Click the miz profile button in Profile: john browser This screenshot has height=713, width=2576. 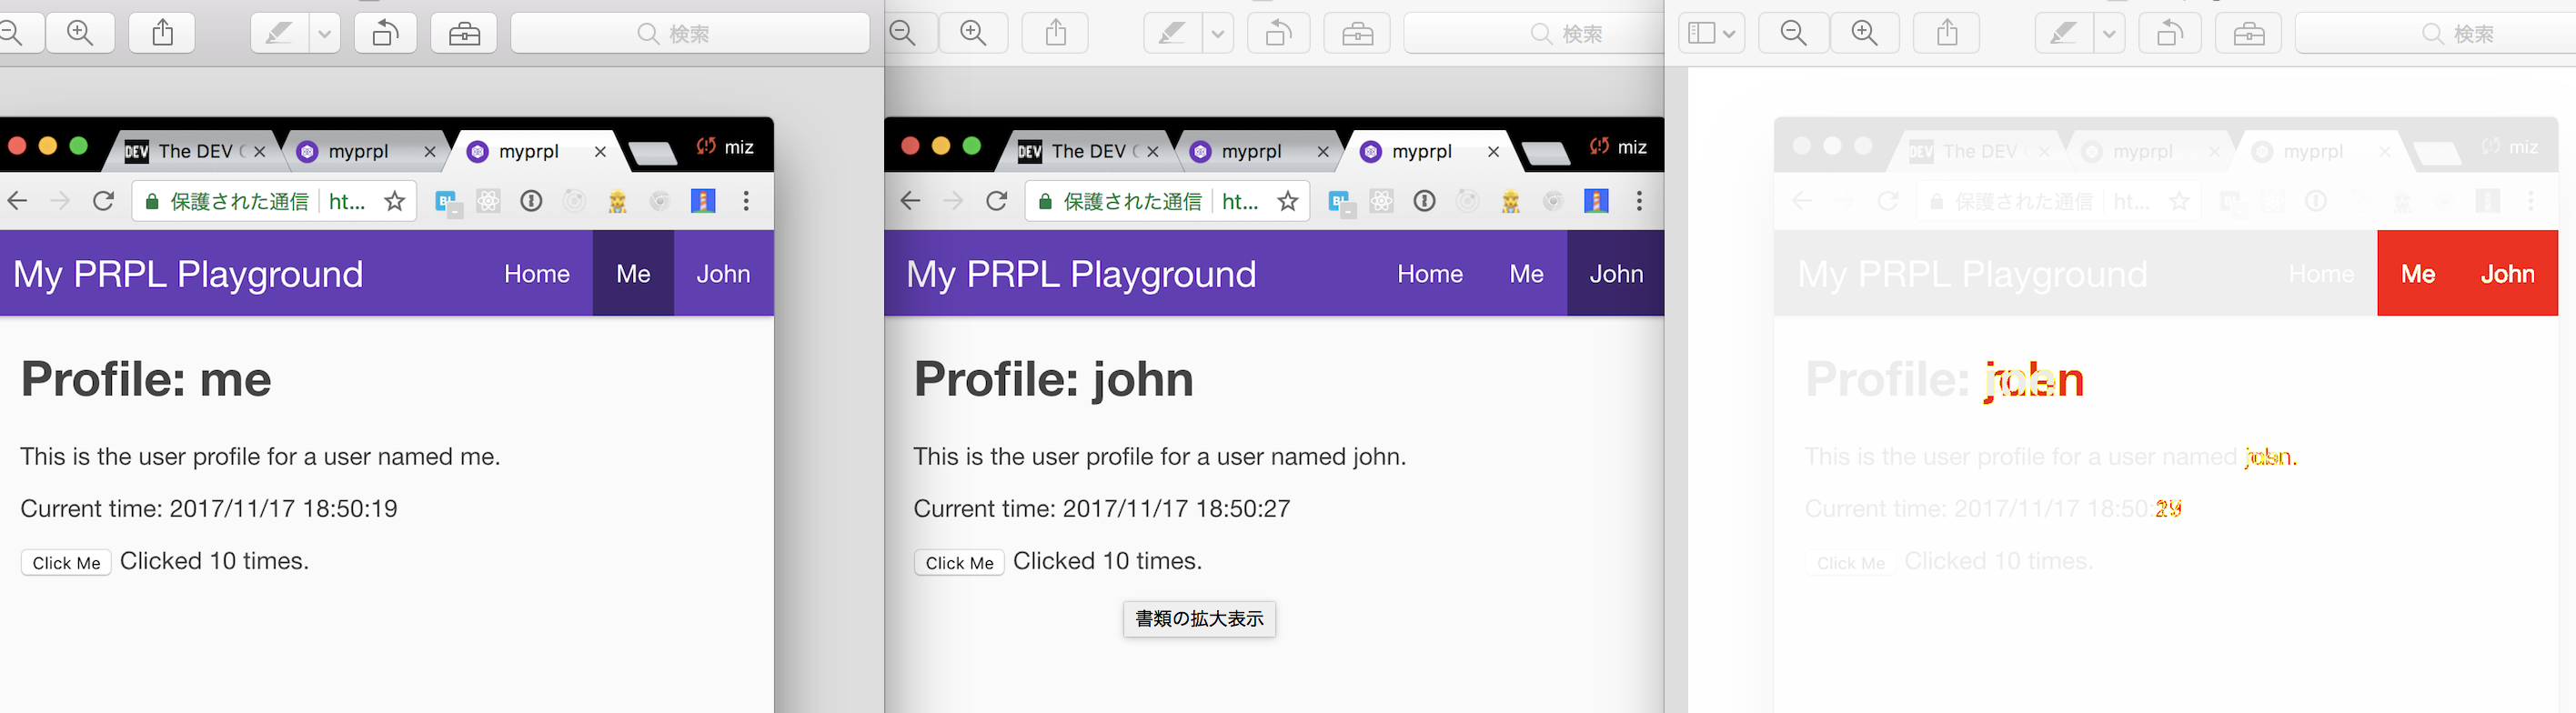1618,147
